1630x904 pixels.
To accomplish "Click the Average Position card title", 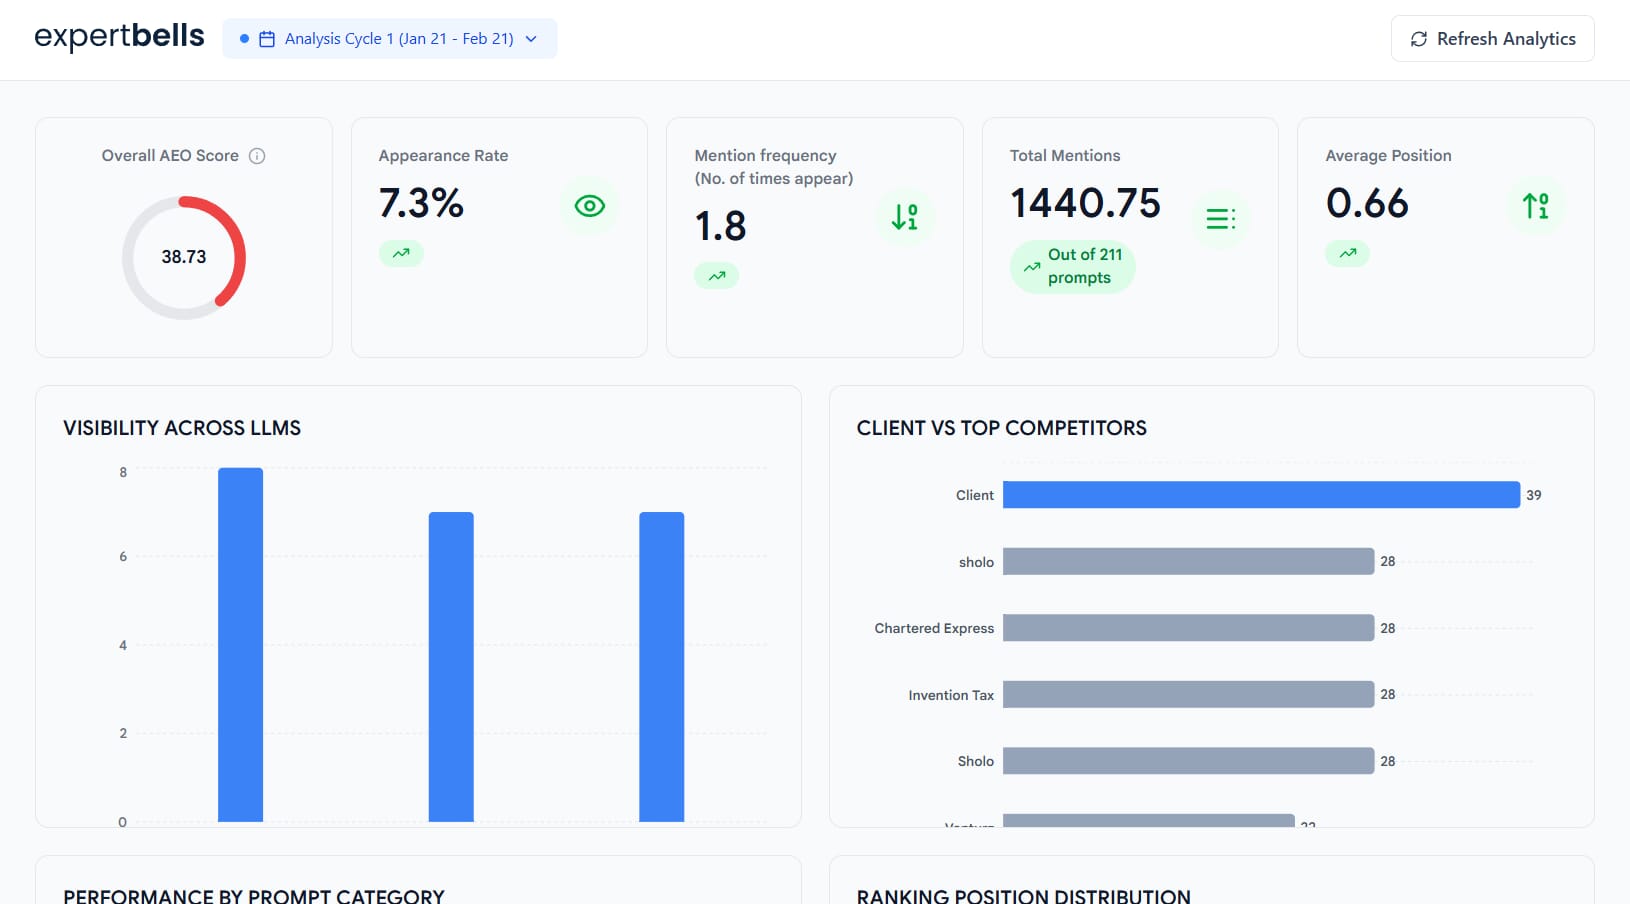I will click(x=1389, y=156).
